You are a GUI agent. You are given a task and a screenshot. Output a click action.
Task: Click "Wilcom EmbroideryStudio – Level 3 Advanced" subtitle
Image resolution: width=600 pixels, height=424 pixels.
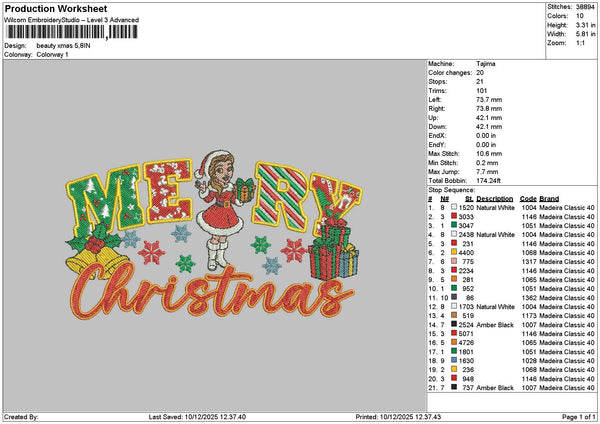(x=71, y=20)
